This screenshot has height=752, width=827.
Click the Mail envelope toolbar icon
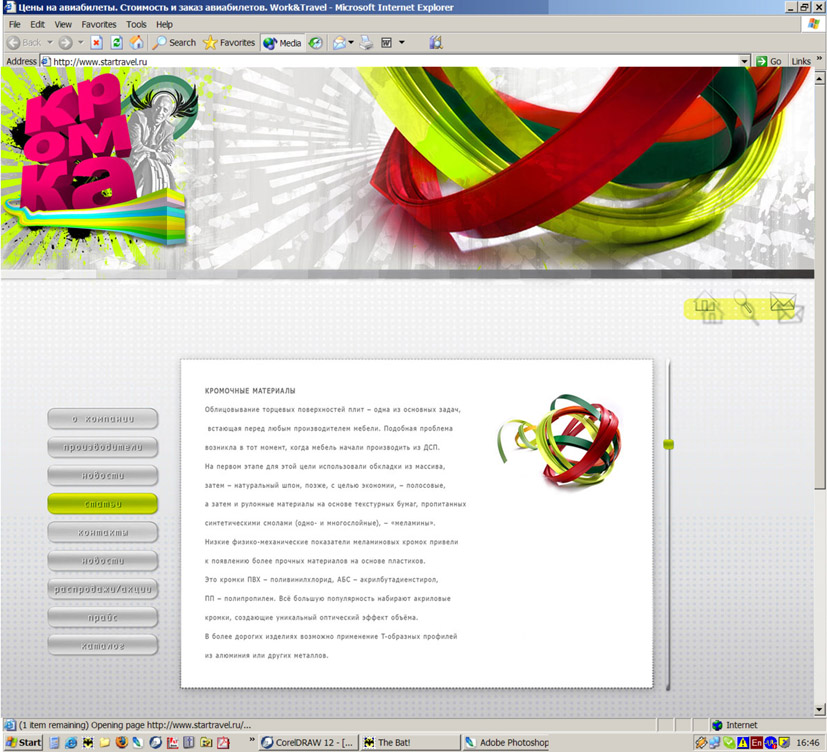339,43
